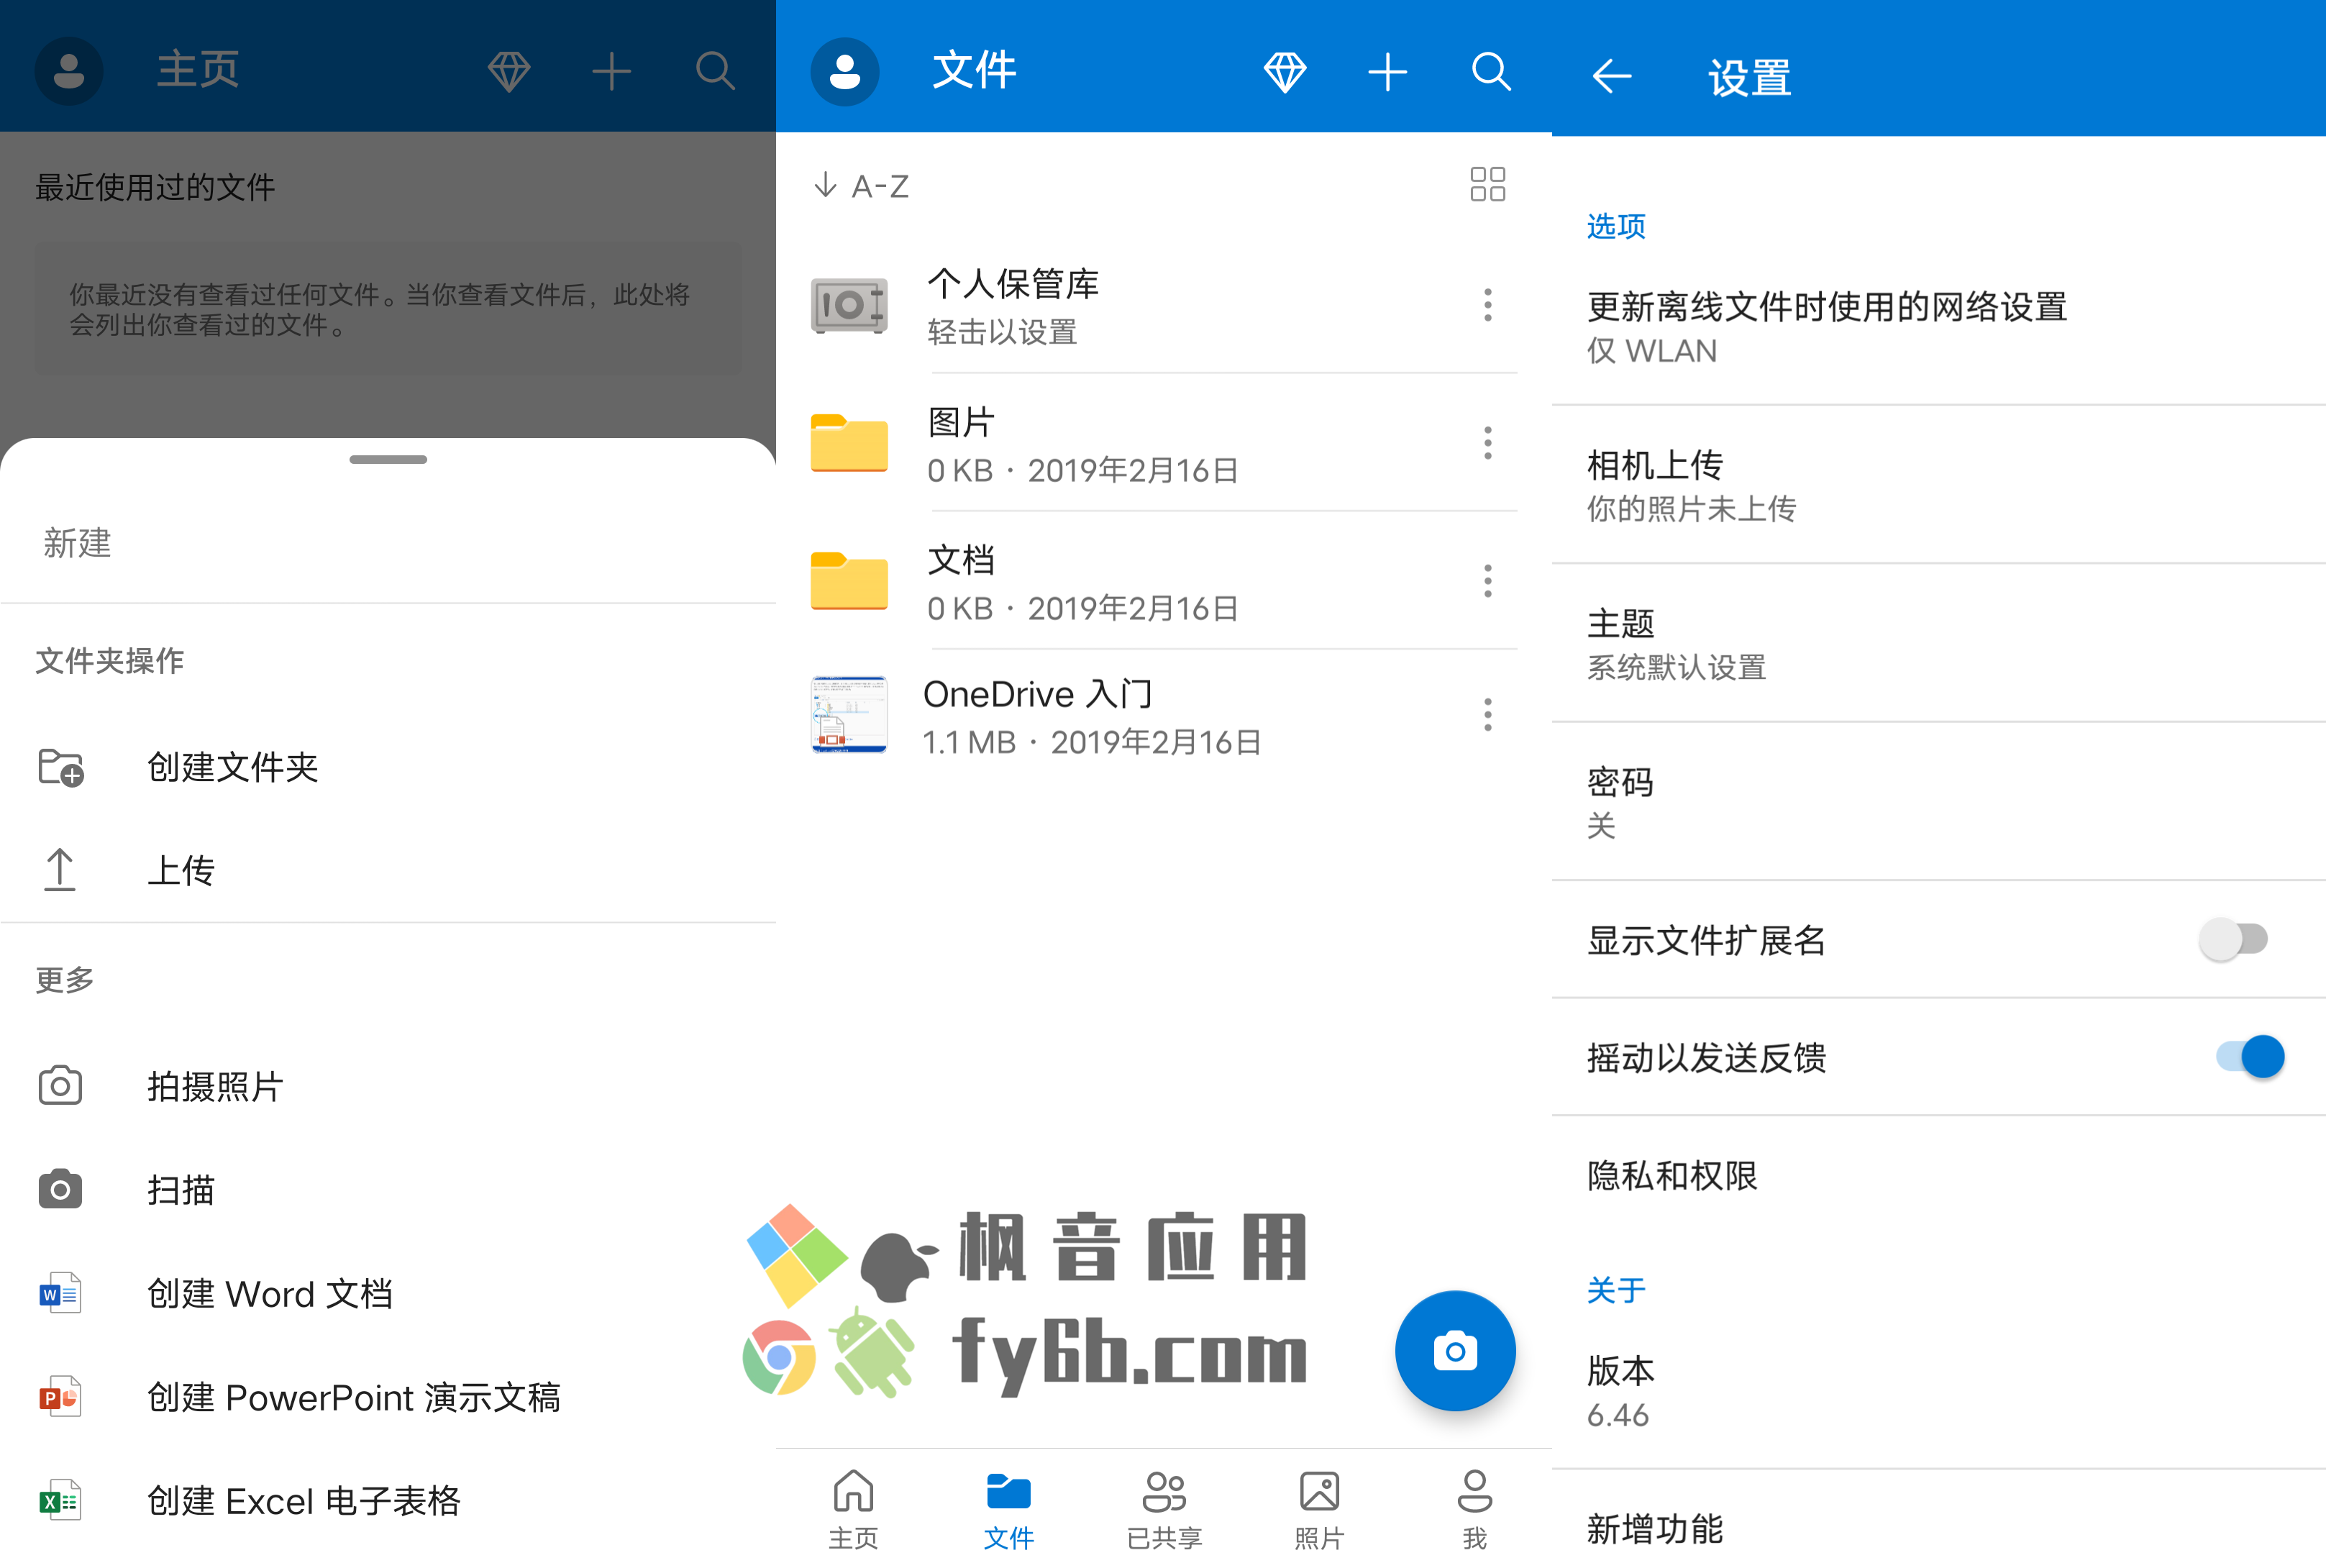The image size is (2326, 1568).
Task: Tap dimmed plus icon on 主页 header
Action: click(611, 71)
